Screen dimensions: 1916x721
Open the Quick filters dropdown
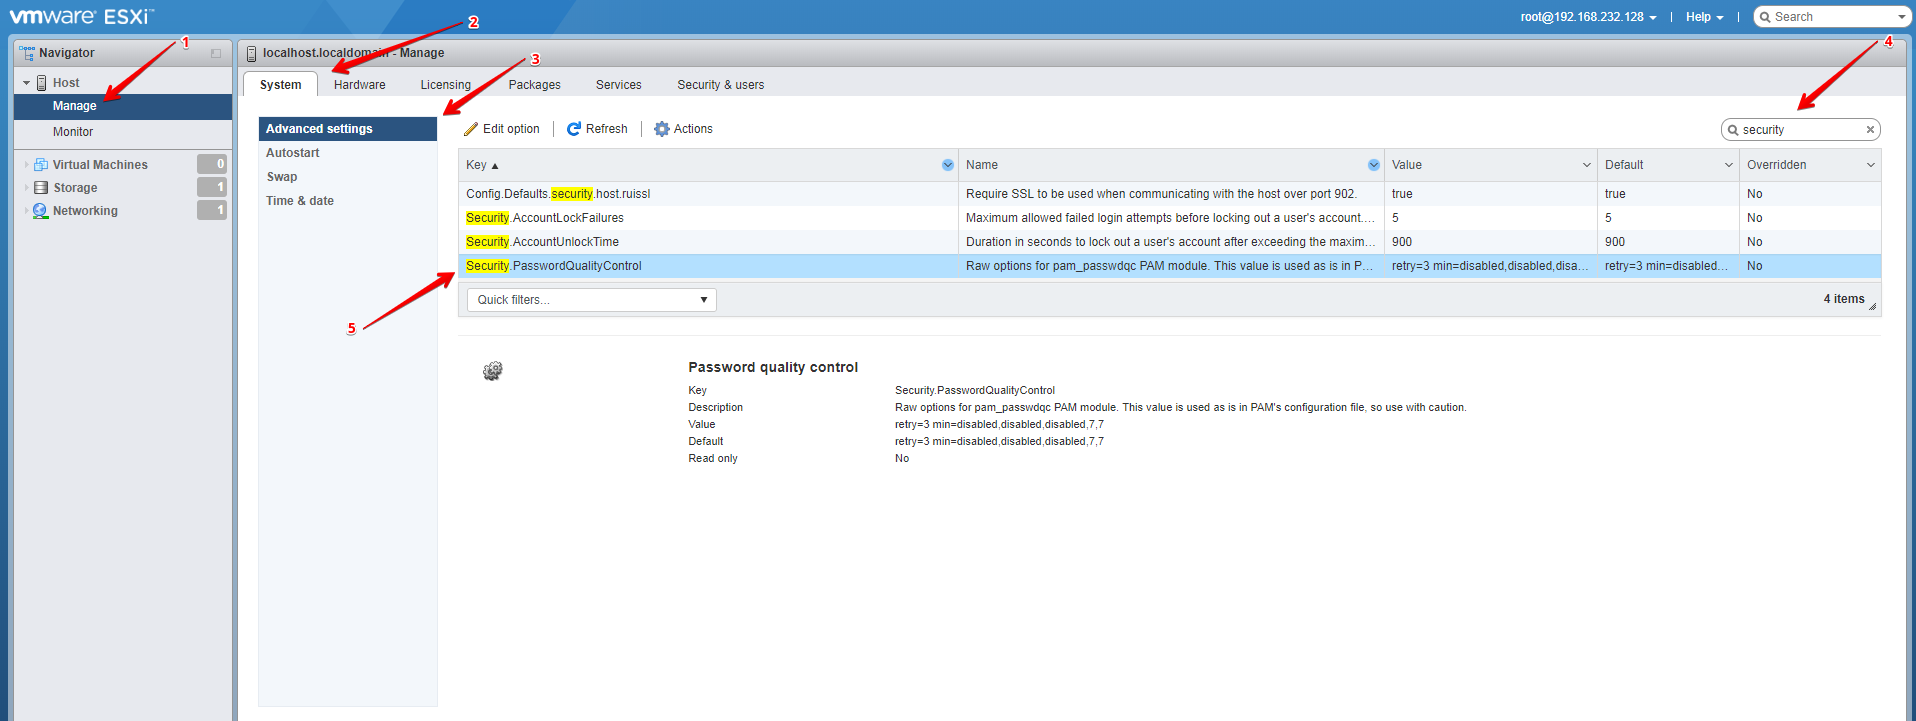[591, 300]
